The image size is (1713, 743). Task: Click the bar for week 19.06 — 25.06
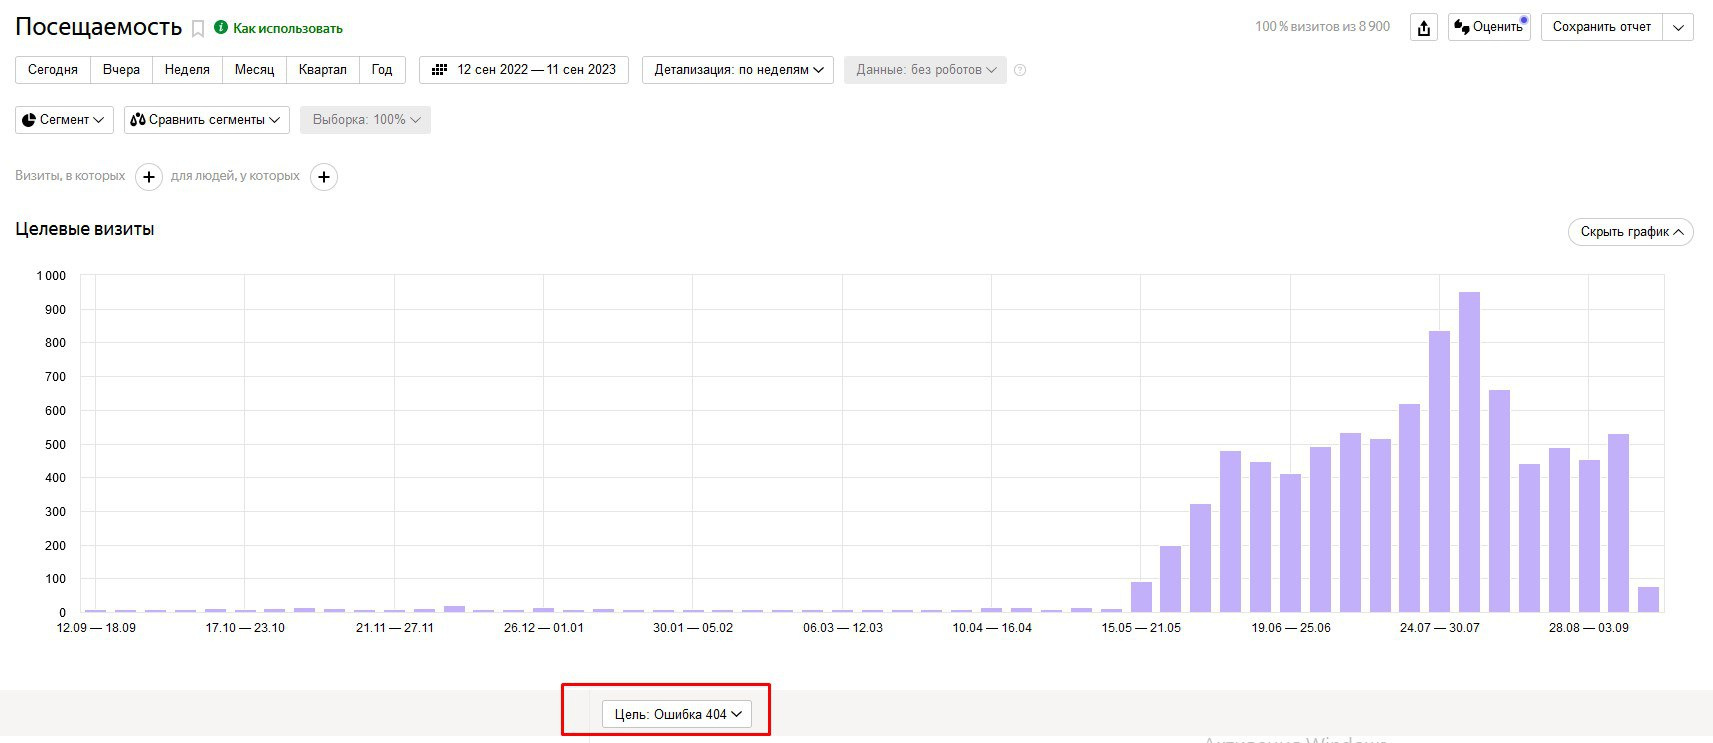tap(1290, 543)
